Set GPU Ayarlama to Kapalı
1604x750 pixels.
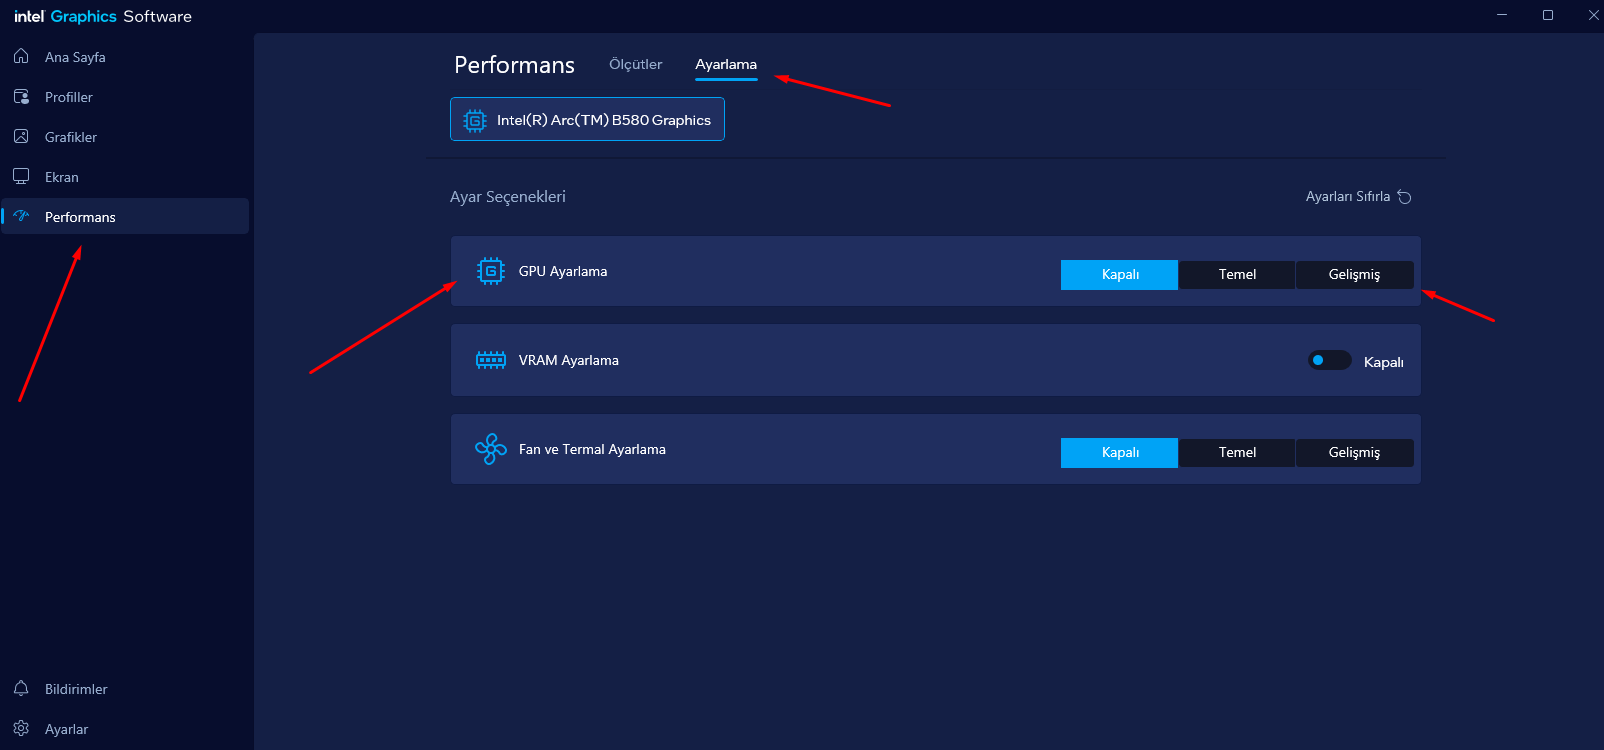coord(1120,275)
